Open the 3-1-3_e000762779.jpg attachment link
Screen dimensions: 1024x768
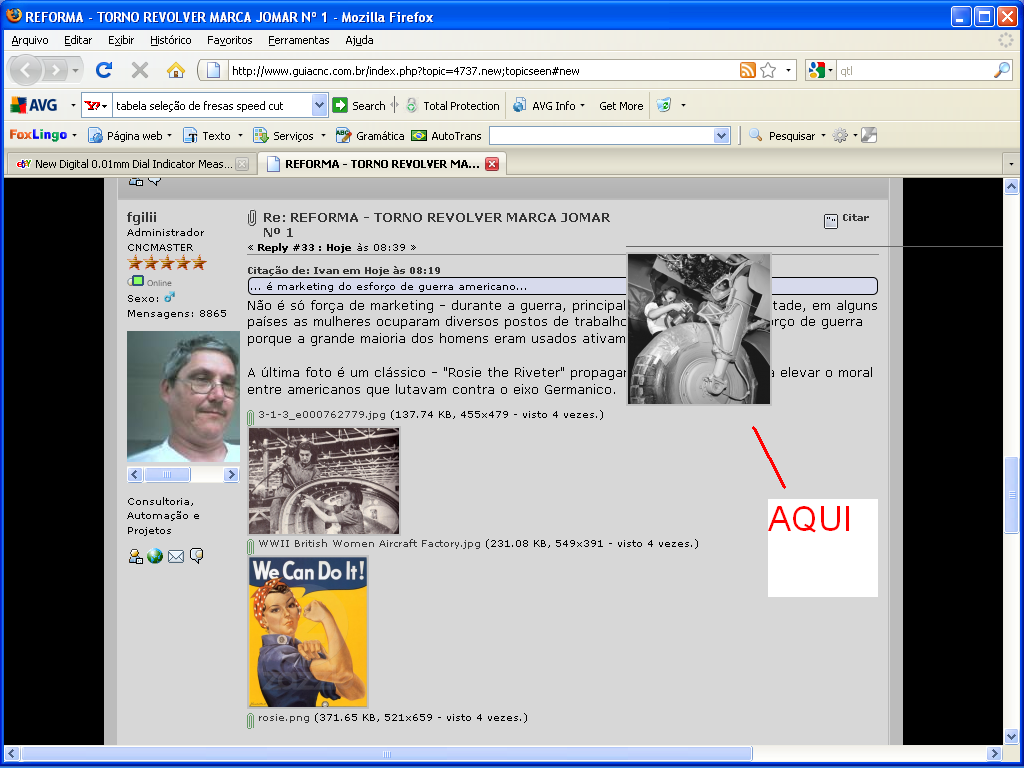click(322, 414)
